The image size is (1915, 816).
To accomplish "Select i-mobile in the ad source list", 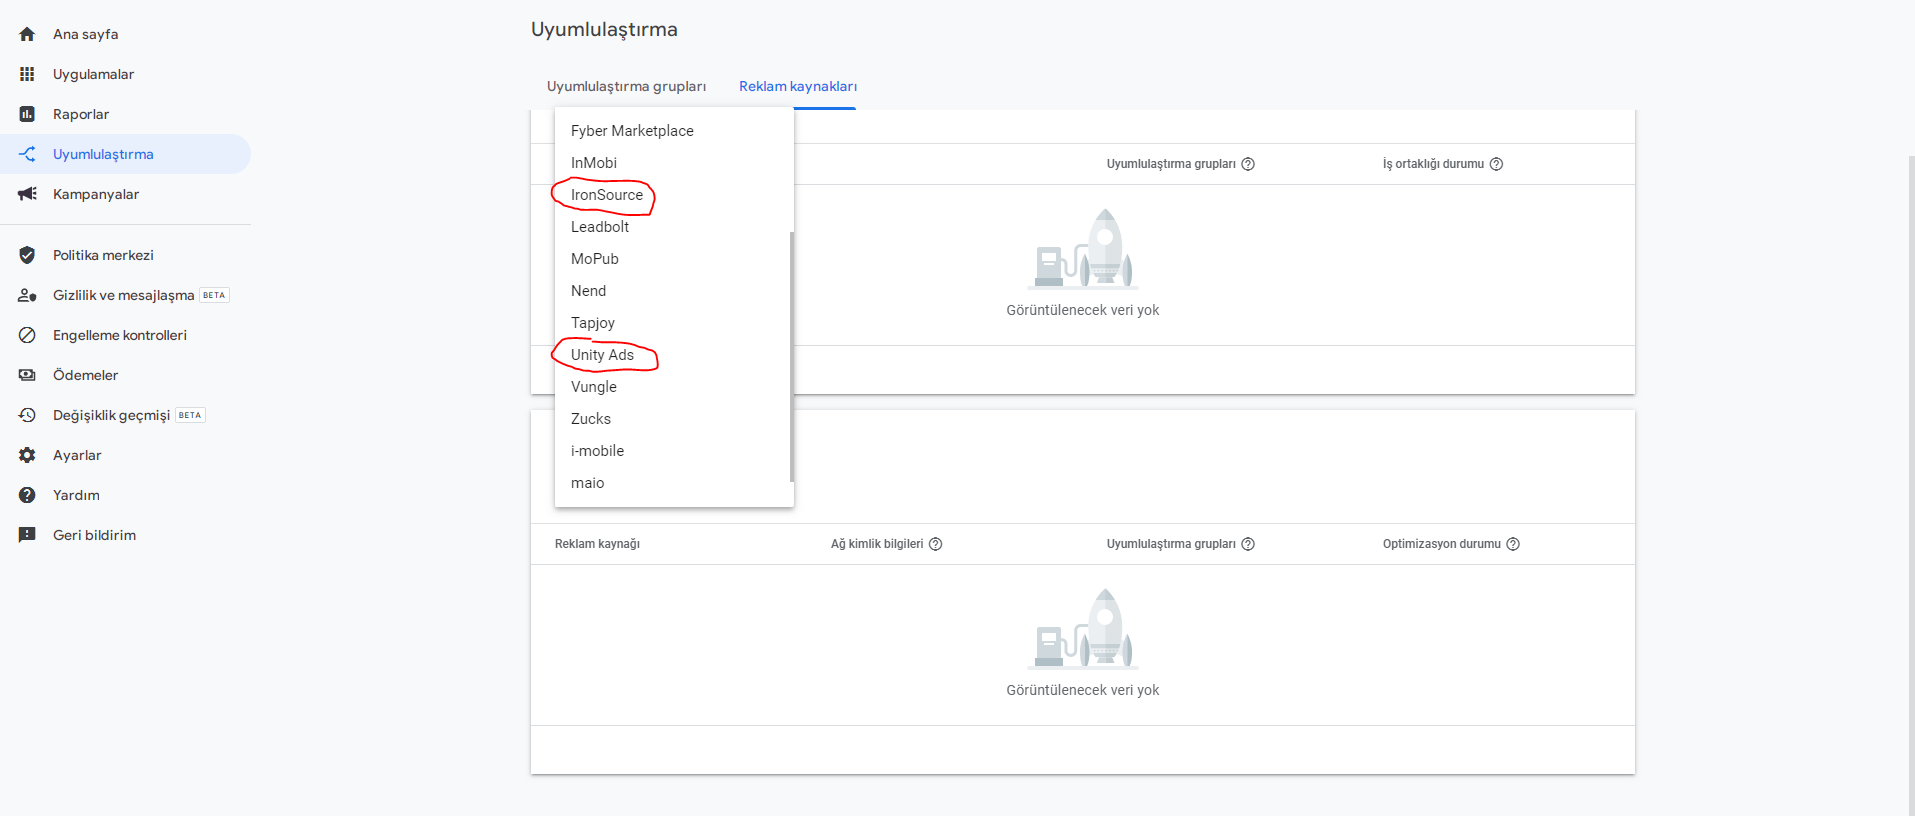I will [x=674, y=451].
